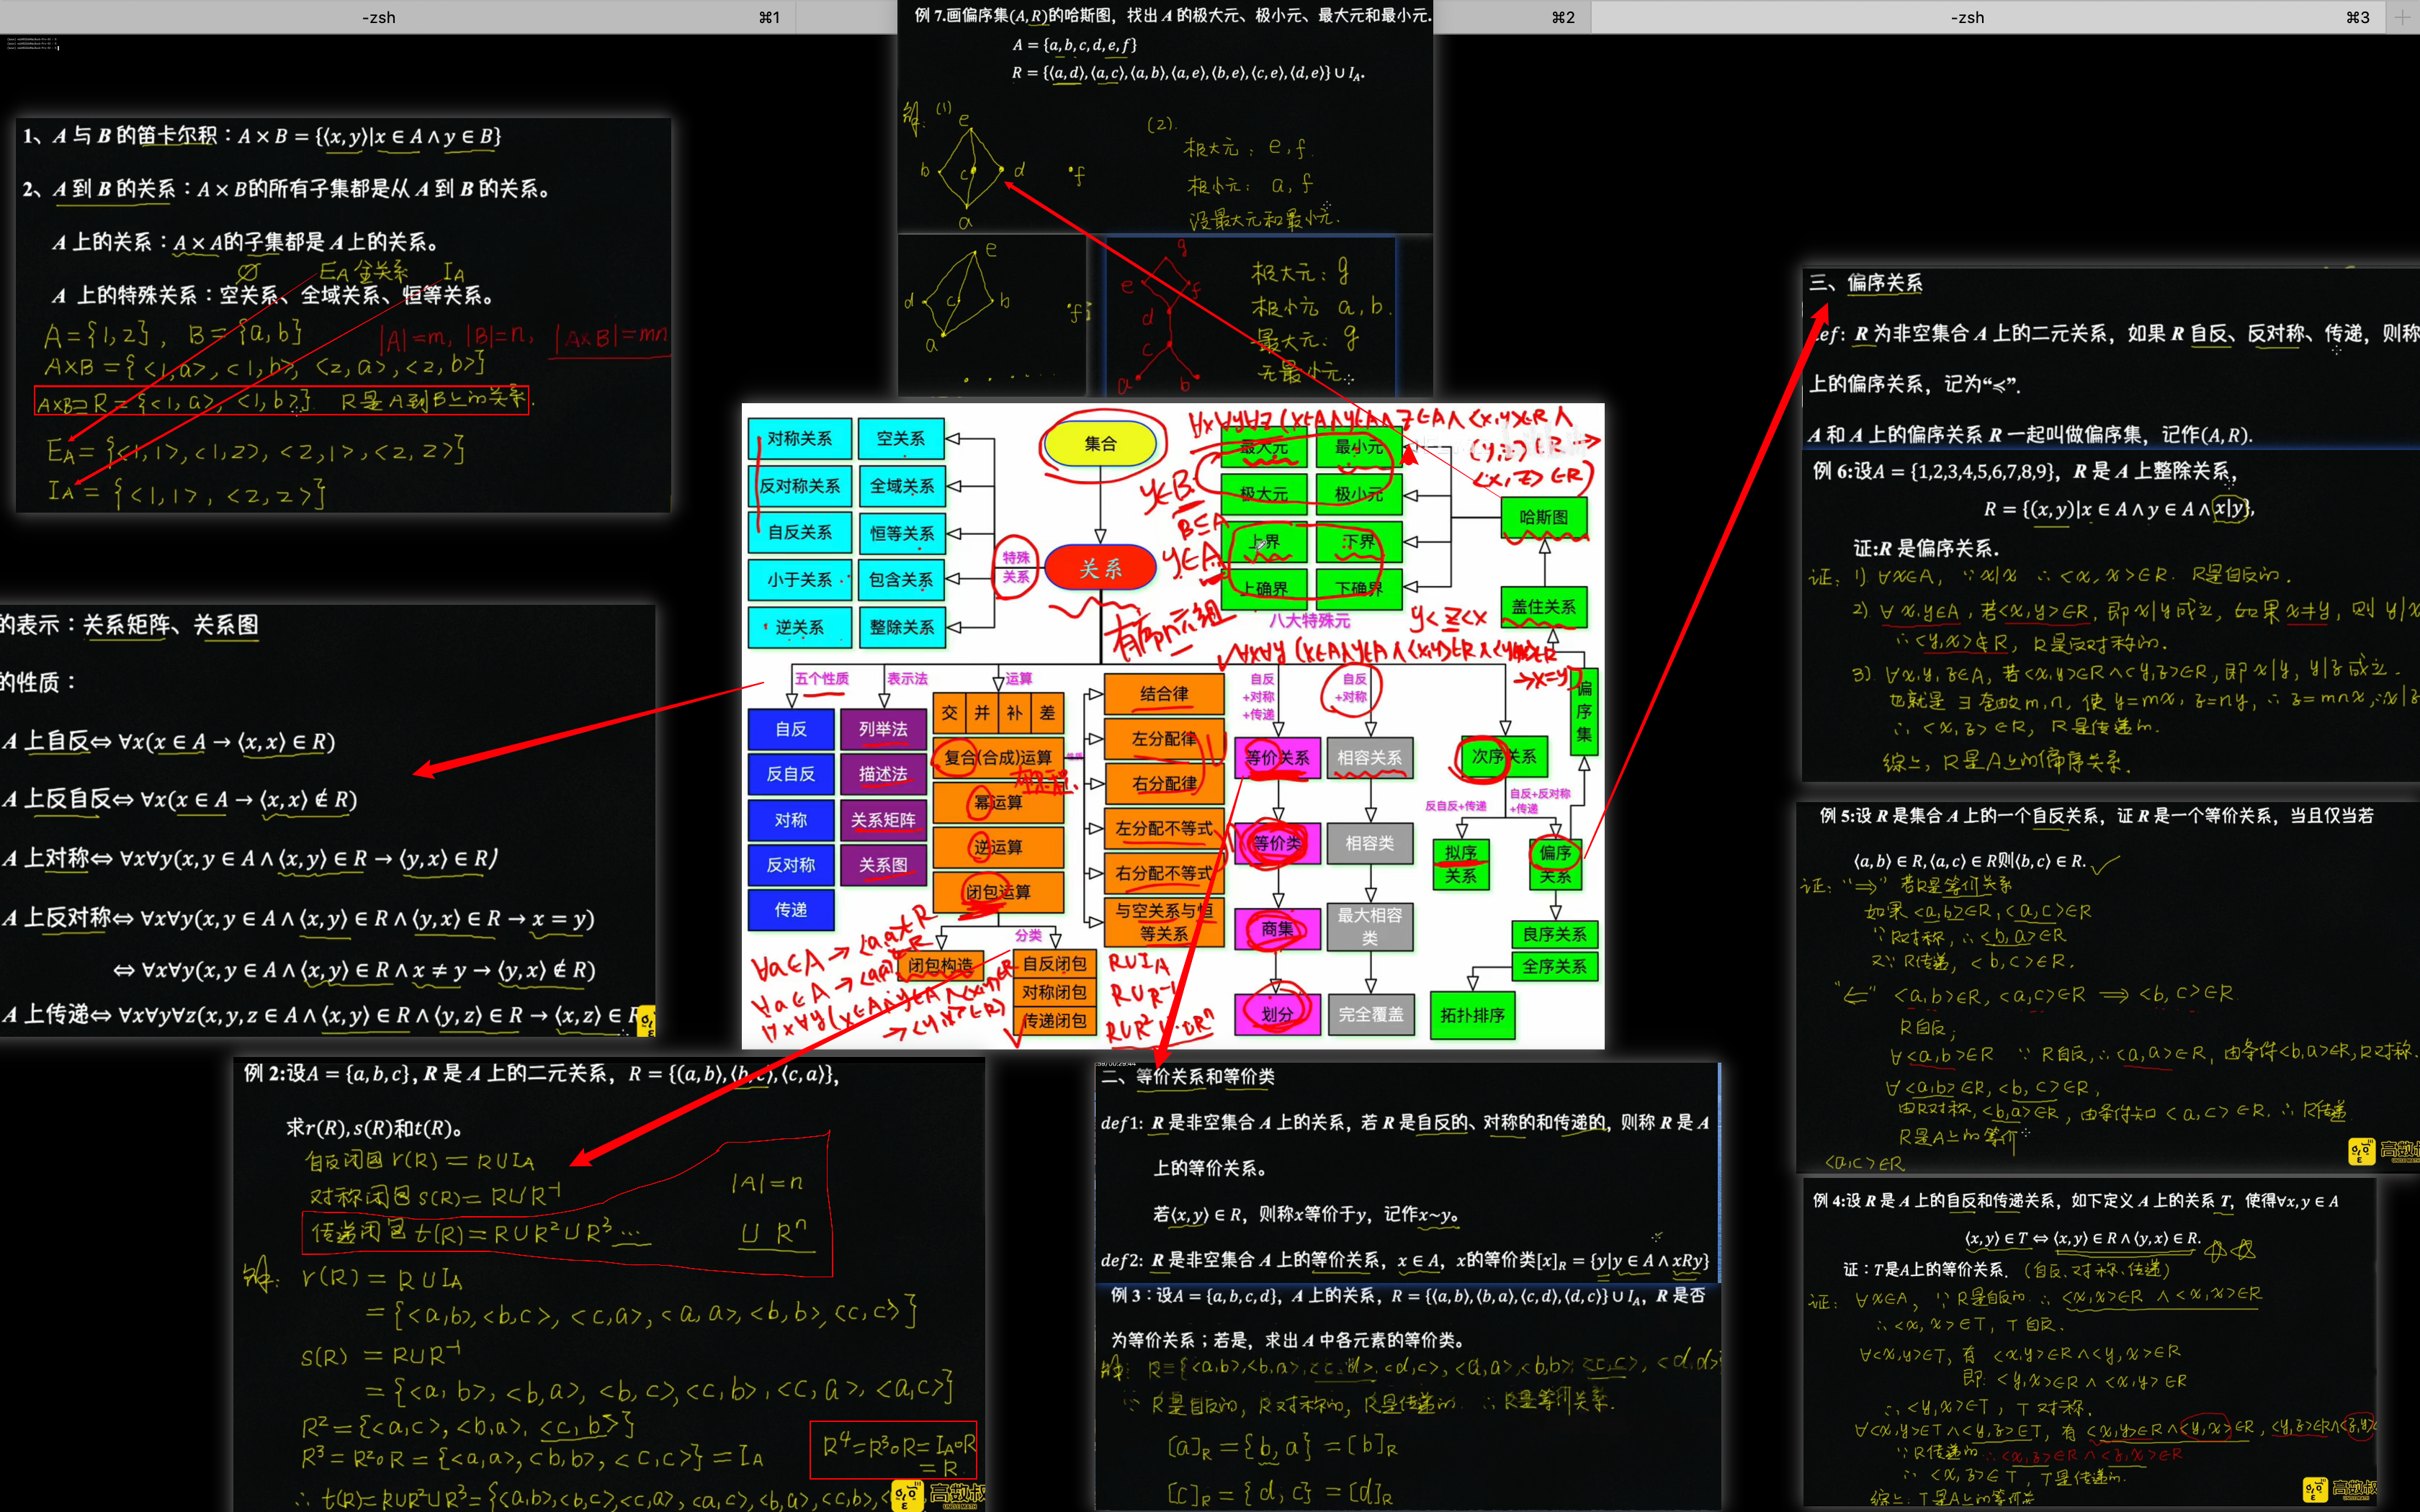
Task: Click the 极小元 green box
Action: [x=1359, y=494]
